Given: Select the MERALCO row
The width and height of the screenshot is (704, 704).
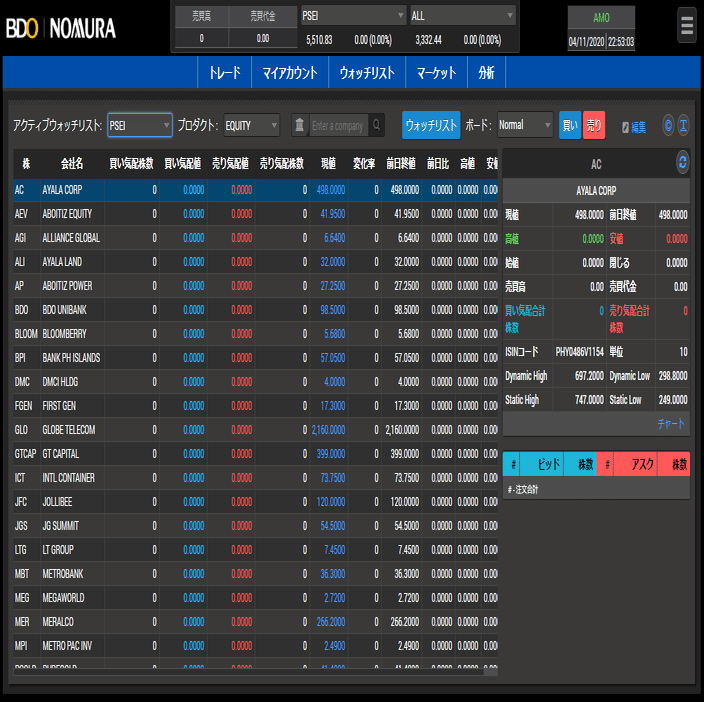Looking at the screenshot, I should point(255,622).
